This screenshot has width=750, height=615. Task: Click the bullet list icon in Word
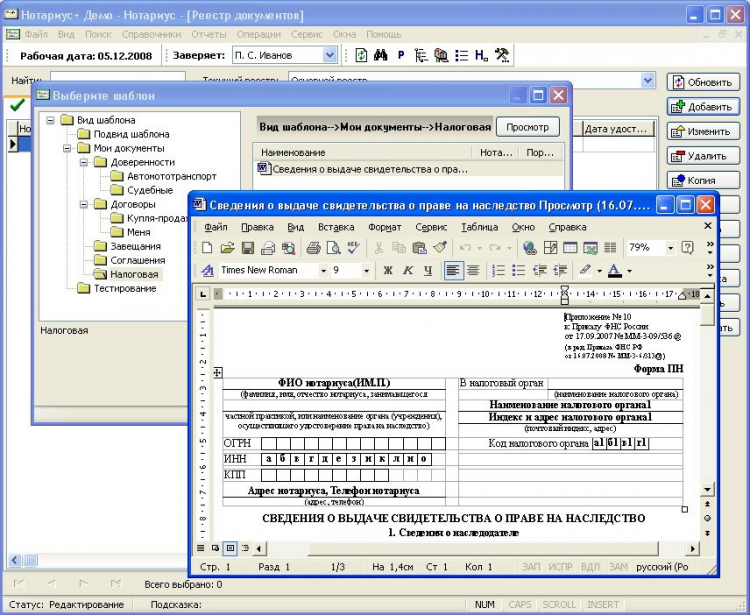click(519, 271)
